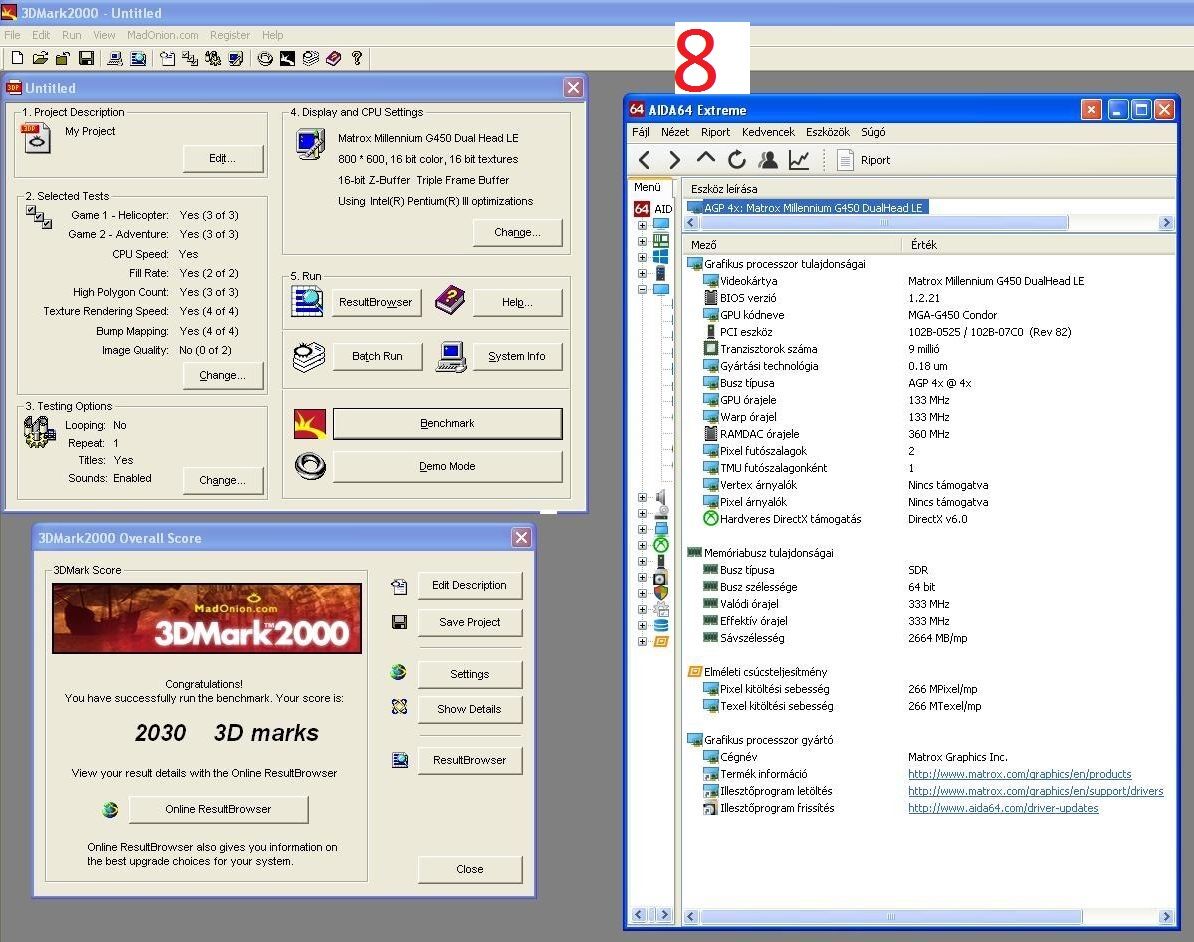Click the AIDA64 root icon in tree

642,209
